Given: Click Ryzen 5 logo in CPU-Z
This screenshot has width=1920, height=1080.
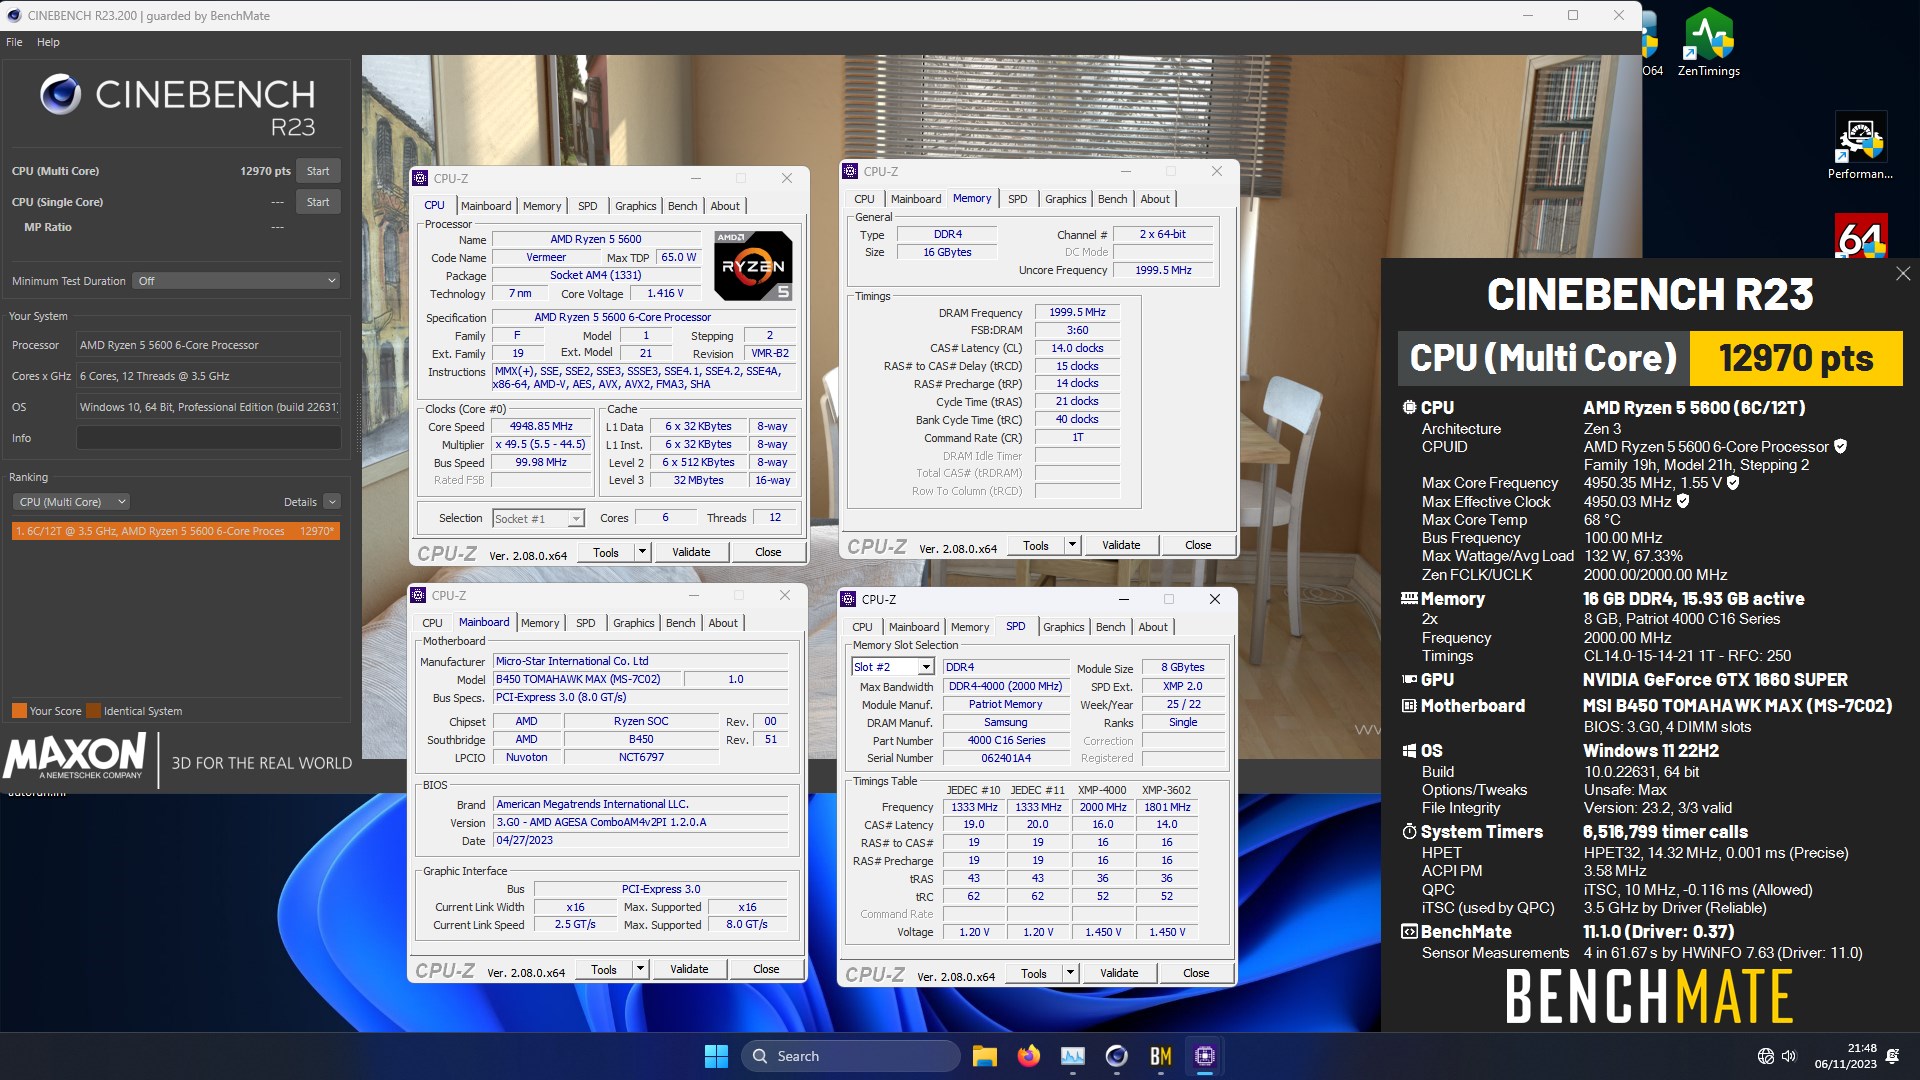Looking at the screenshot, I should point(753,265).
